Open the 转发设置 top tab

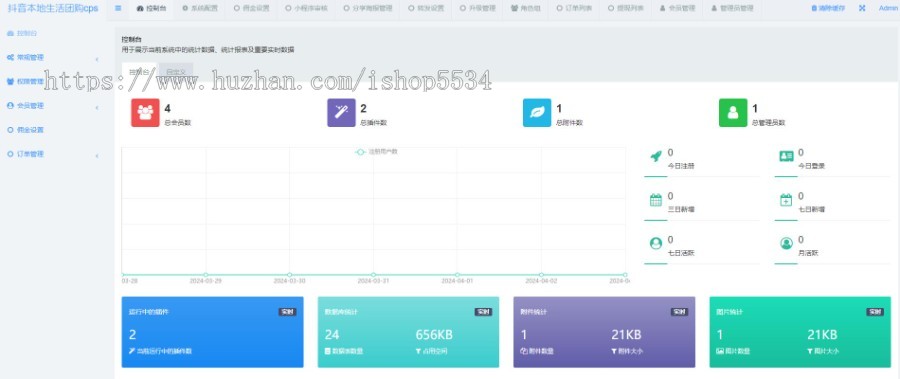point(426,9)
